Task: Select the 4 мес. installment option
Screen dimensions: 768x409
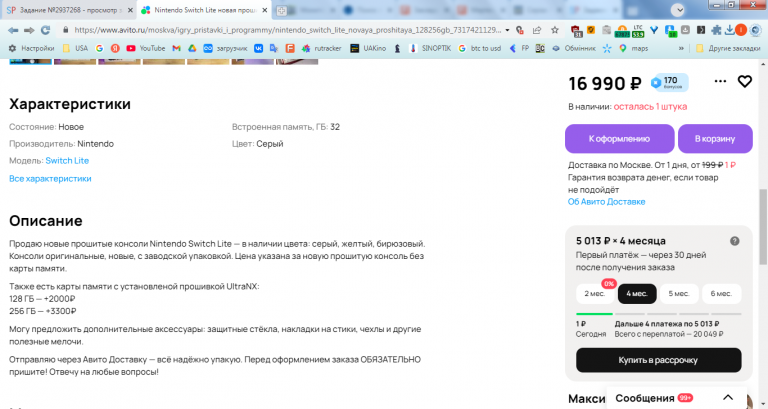Action: [637, 294]
